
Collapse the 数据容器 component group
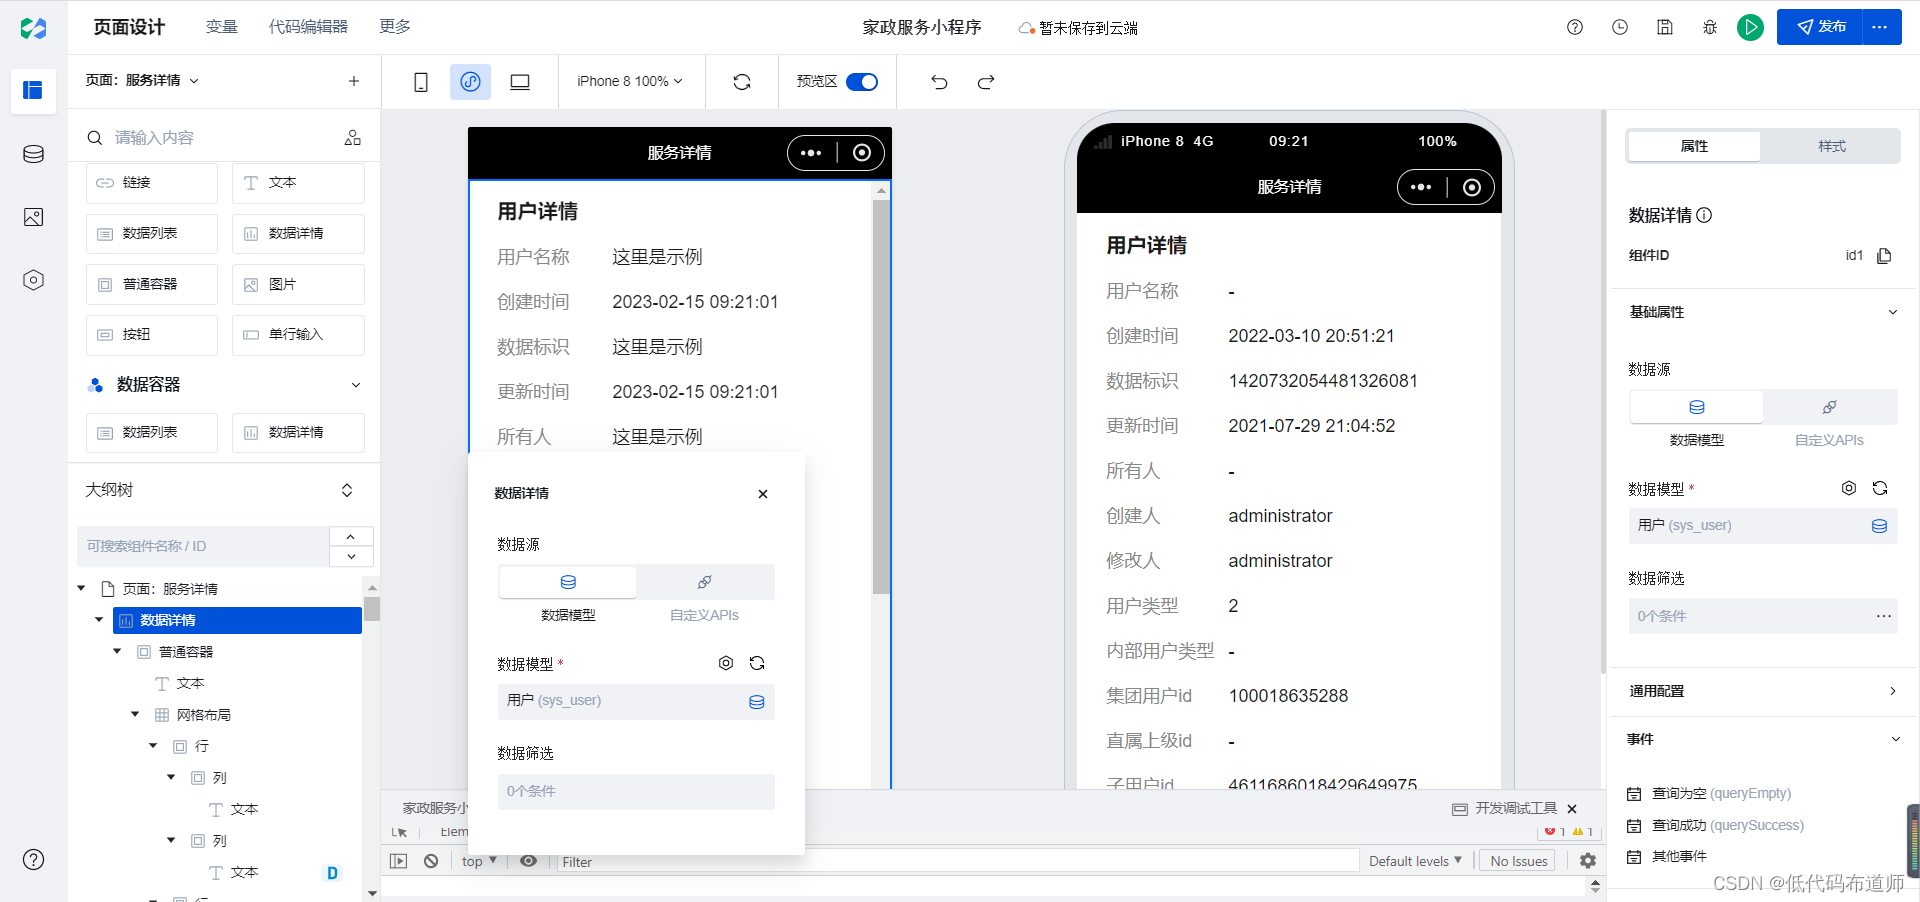[x=356, y=385]
